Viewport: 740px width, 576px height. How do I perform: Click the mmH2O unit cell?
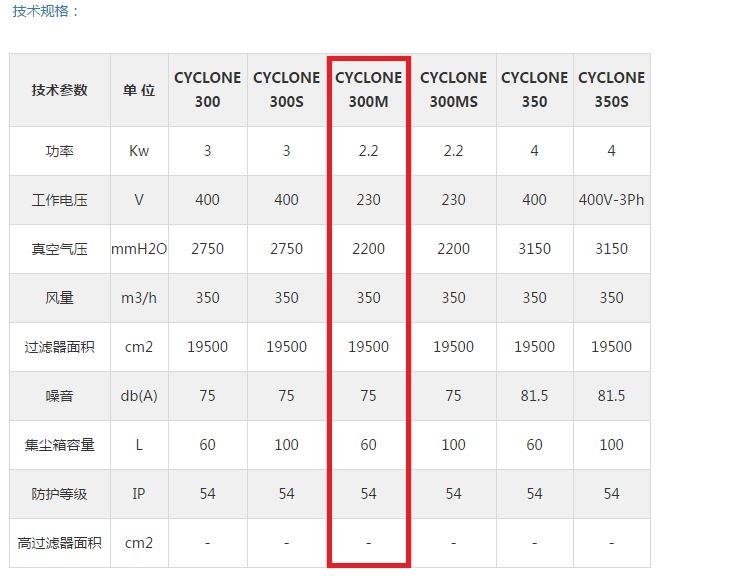[139, 249]
